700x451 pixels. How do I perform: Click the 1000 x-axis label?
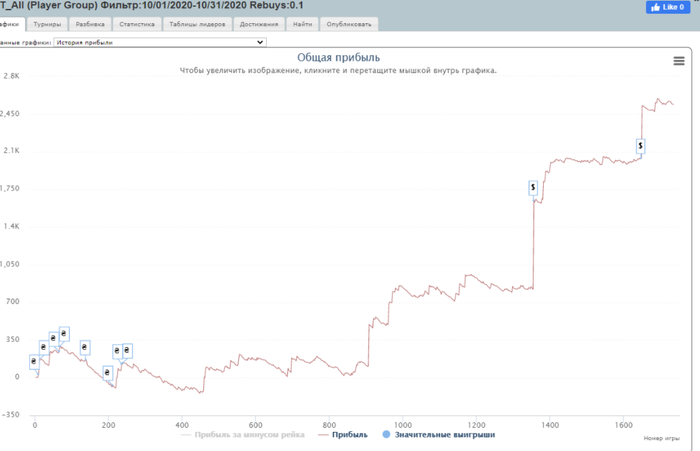403,425
